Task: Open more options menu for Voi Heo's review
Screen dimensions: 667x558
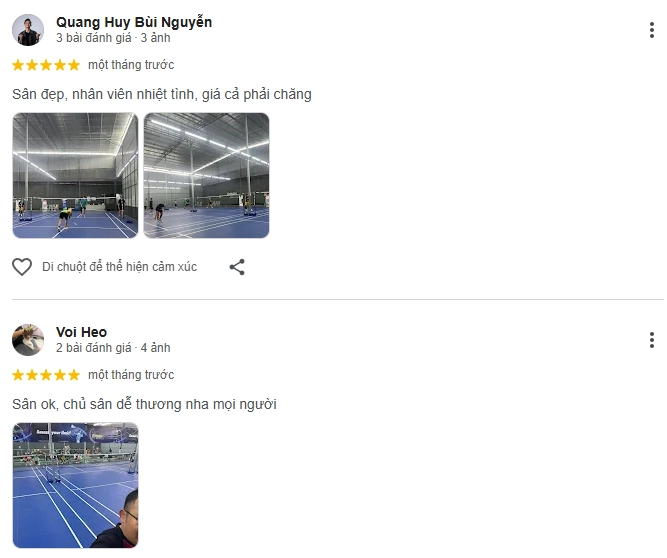Action: [x=652, y=340]
